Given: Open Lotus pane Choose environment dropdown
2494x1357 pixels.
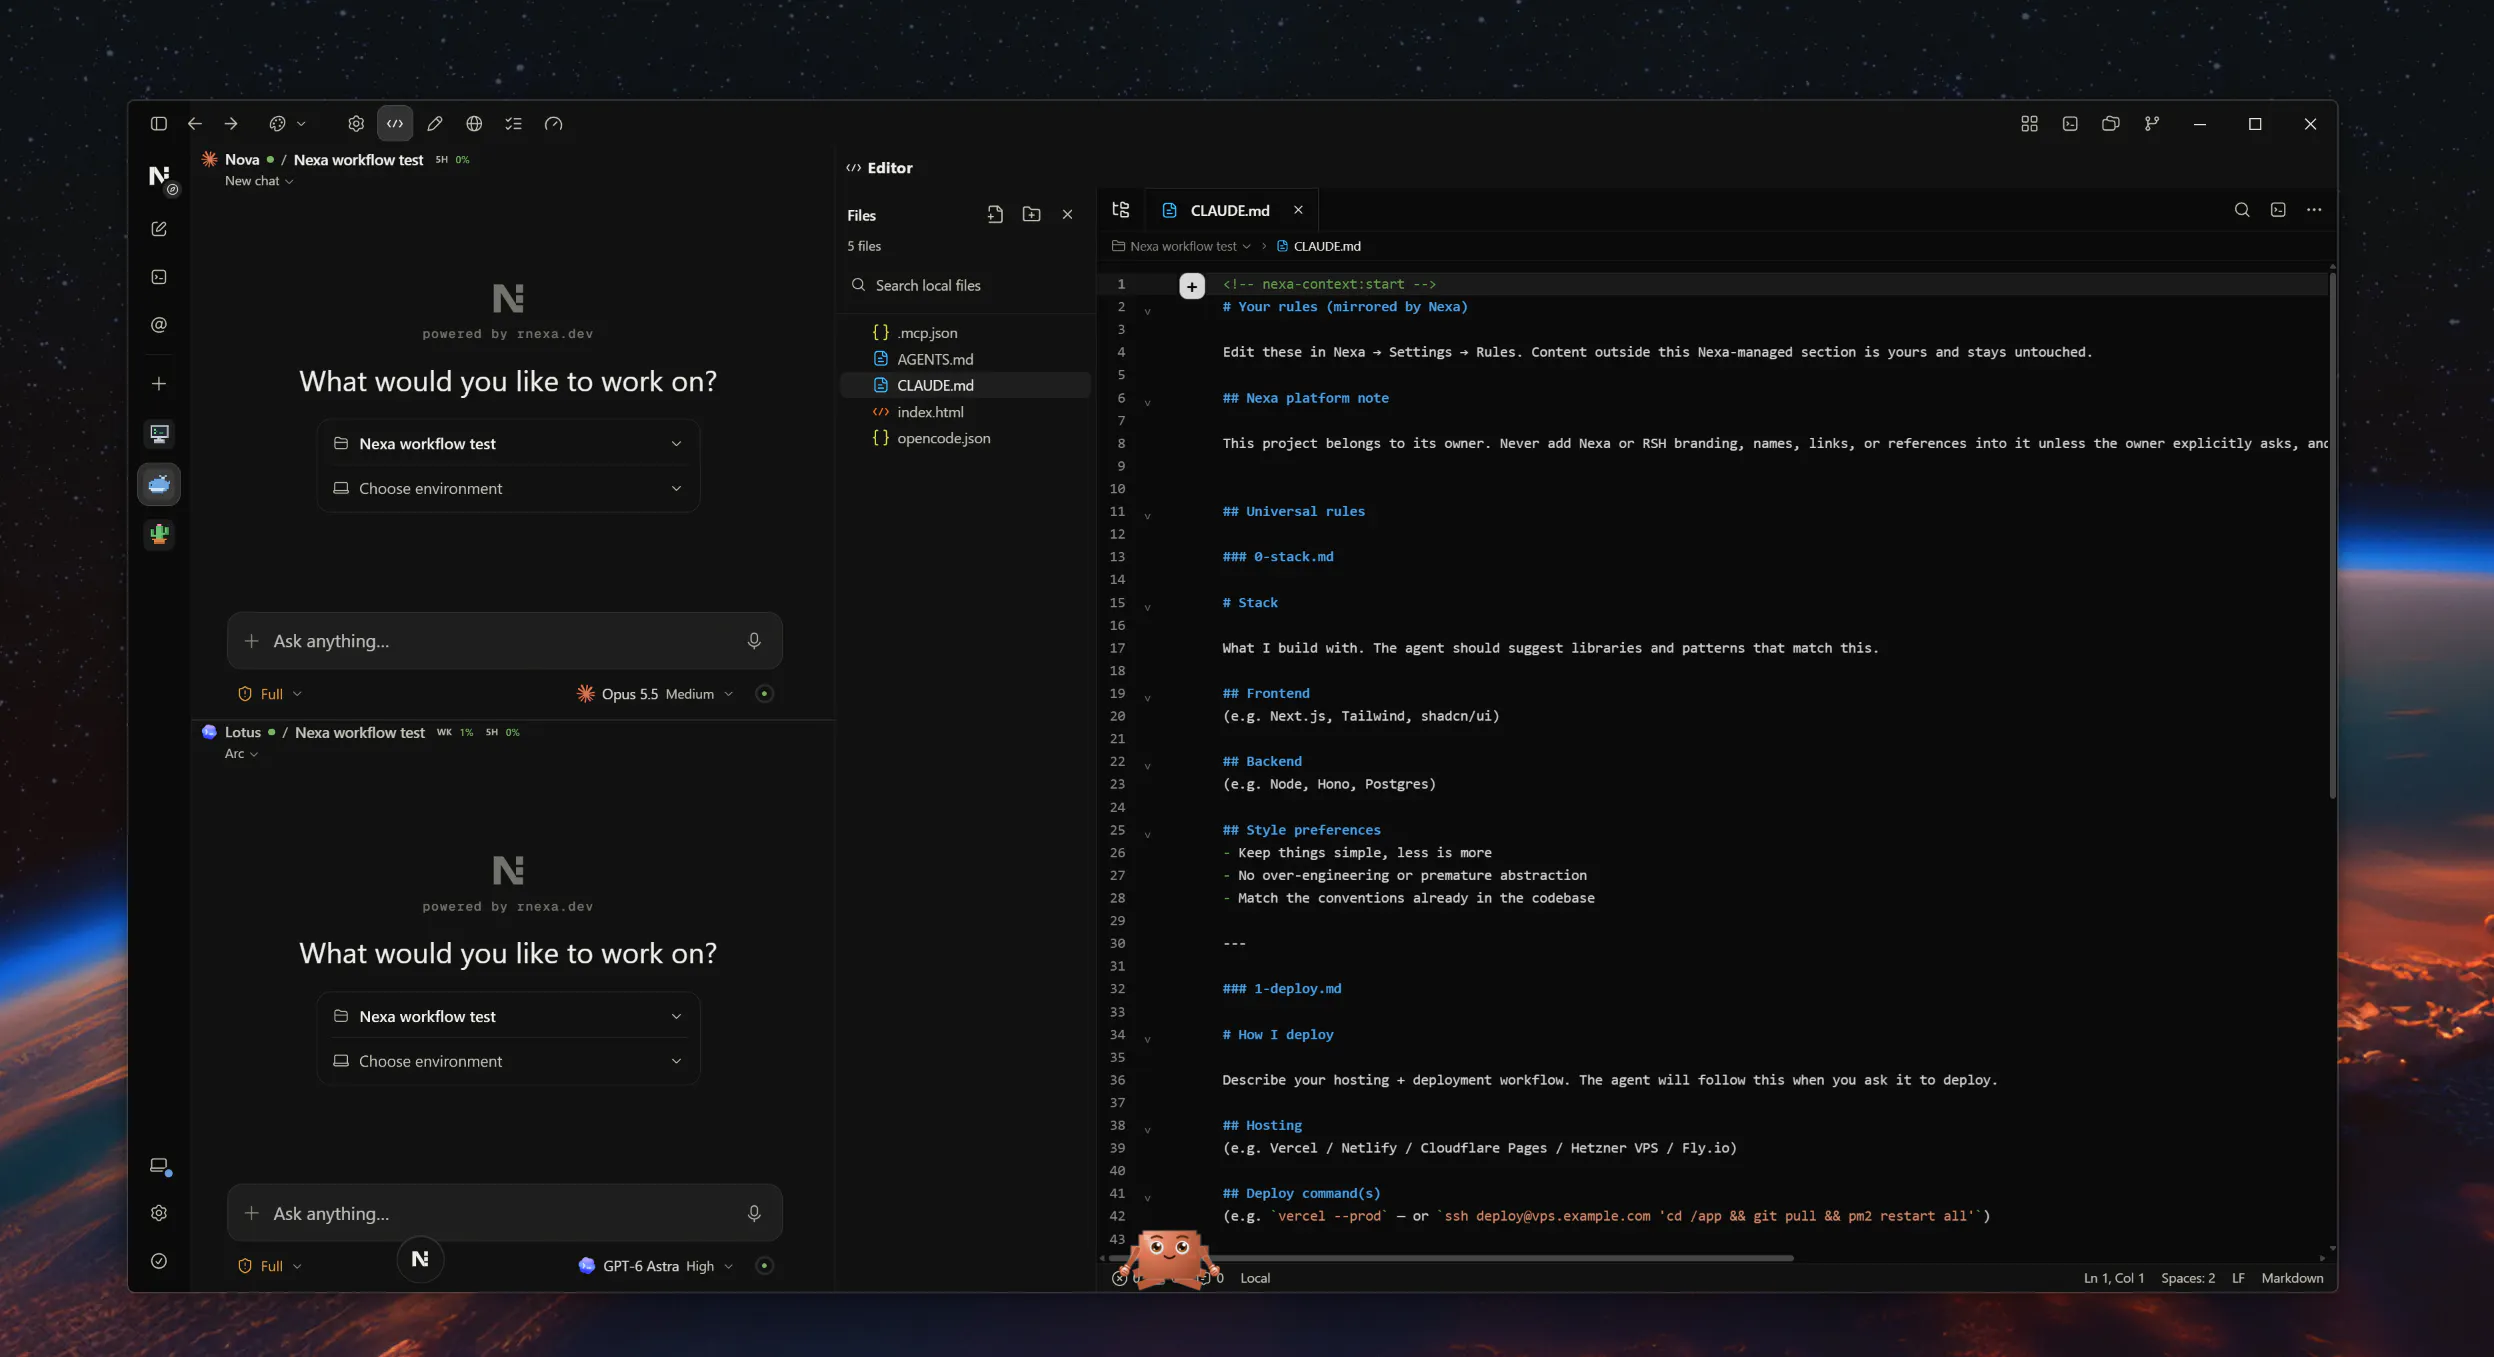Looking at the screenshot, I should (508, 1062).
